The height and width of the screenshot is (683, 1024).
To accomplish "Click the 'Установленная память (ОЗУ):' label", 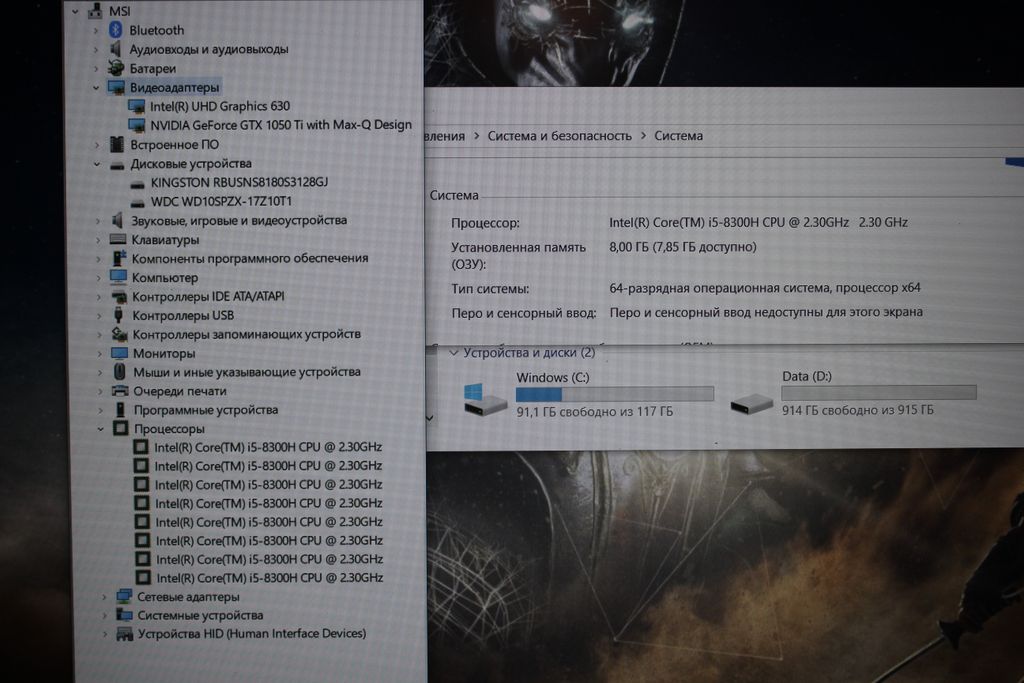I will coord(519,256).
